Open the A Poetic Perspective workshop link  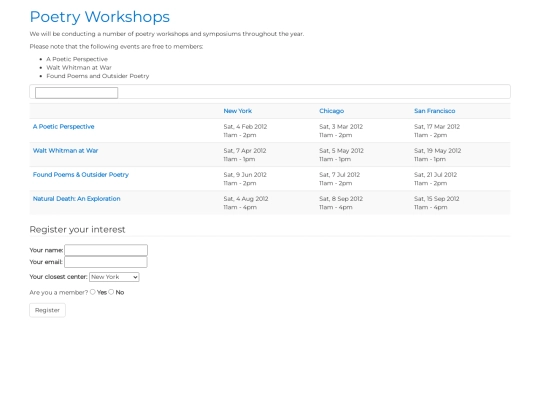tap(63, 126)
